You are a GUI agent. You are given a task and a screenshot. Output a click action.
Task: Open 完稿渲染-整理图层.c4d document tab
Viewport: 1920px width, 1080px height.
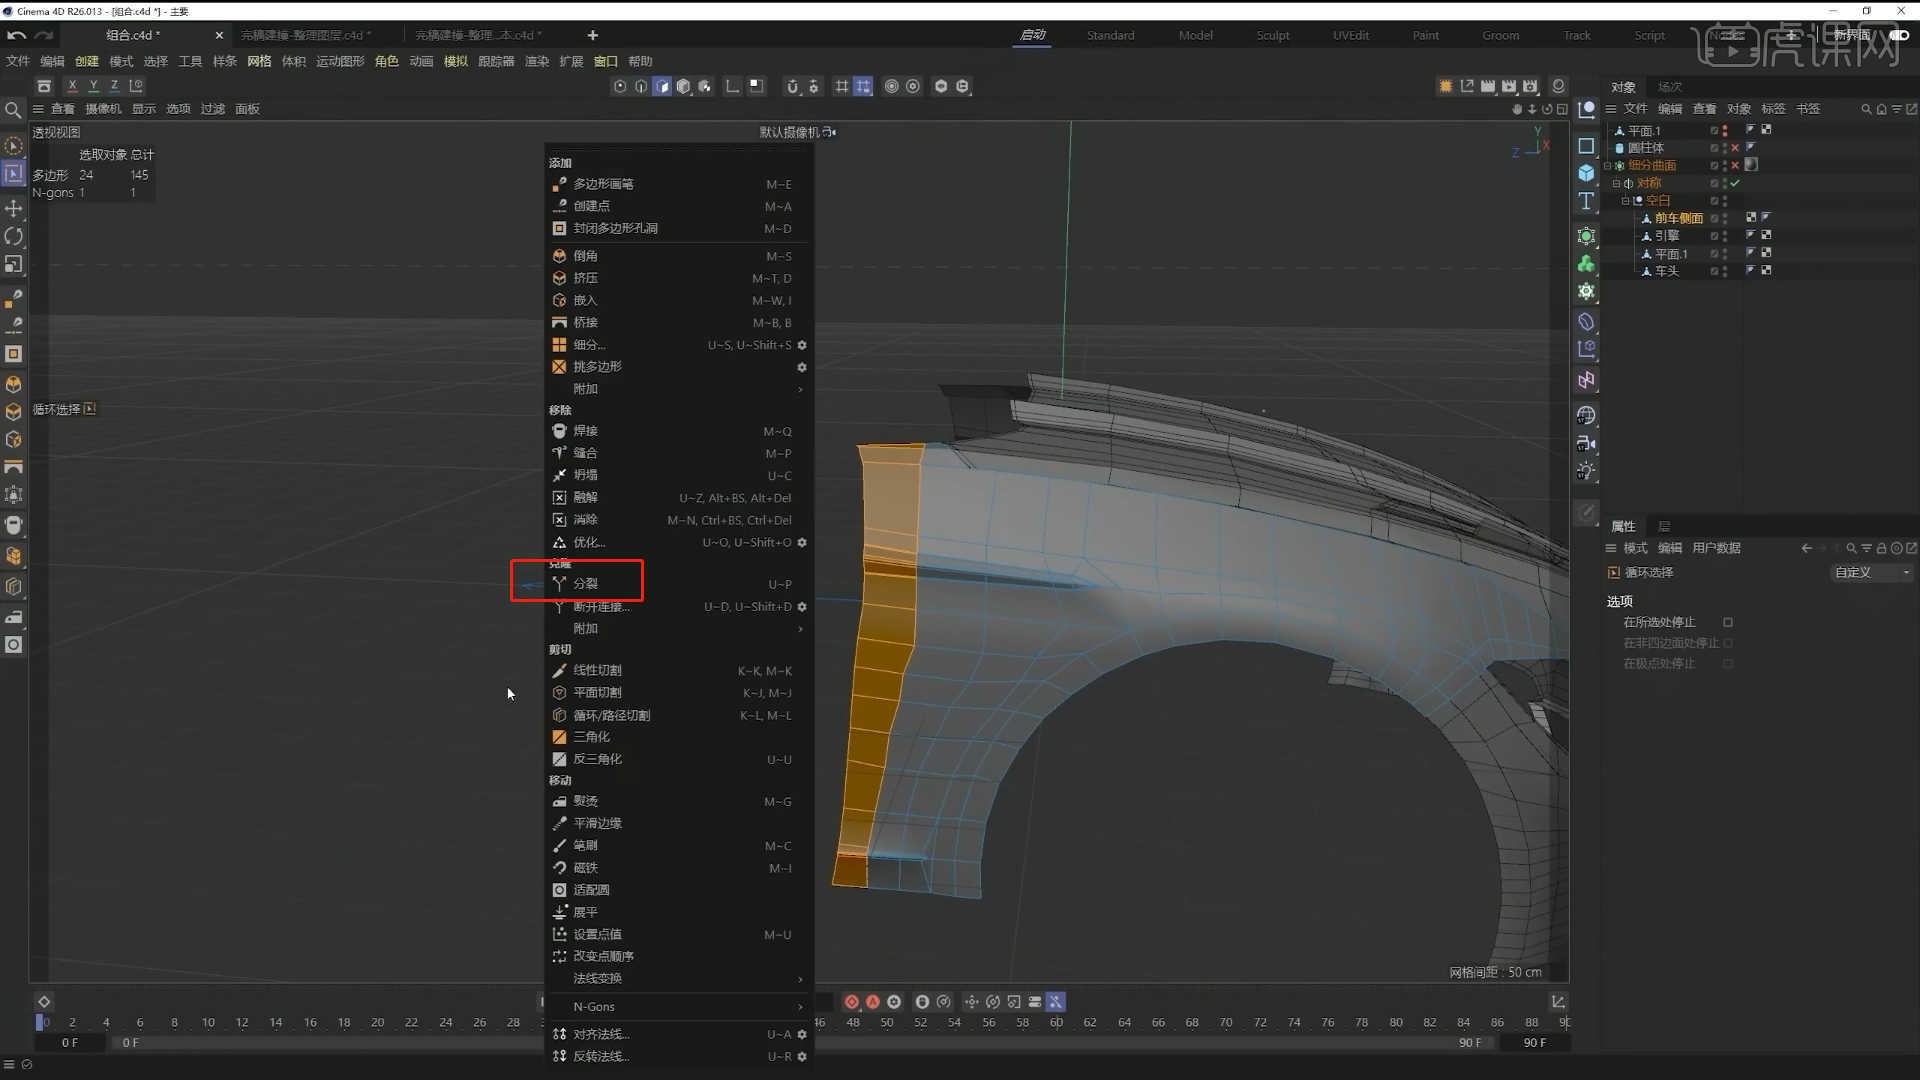coord(305,35)
